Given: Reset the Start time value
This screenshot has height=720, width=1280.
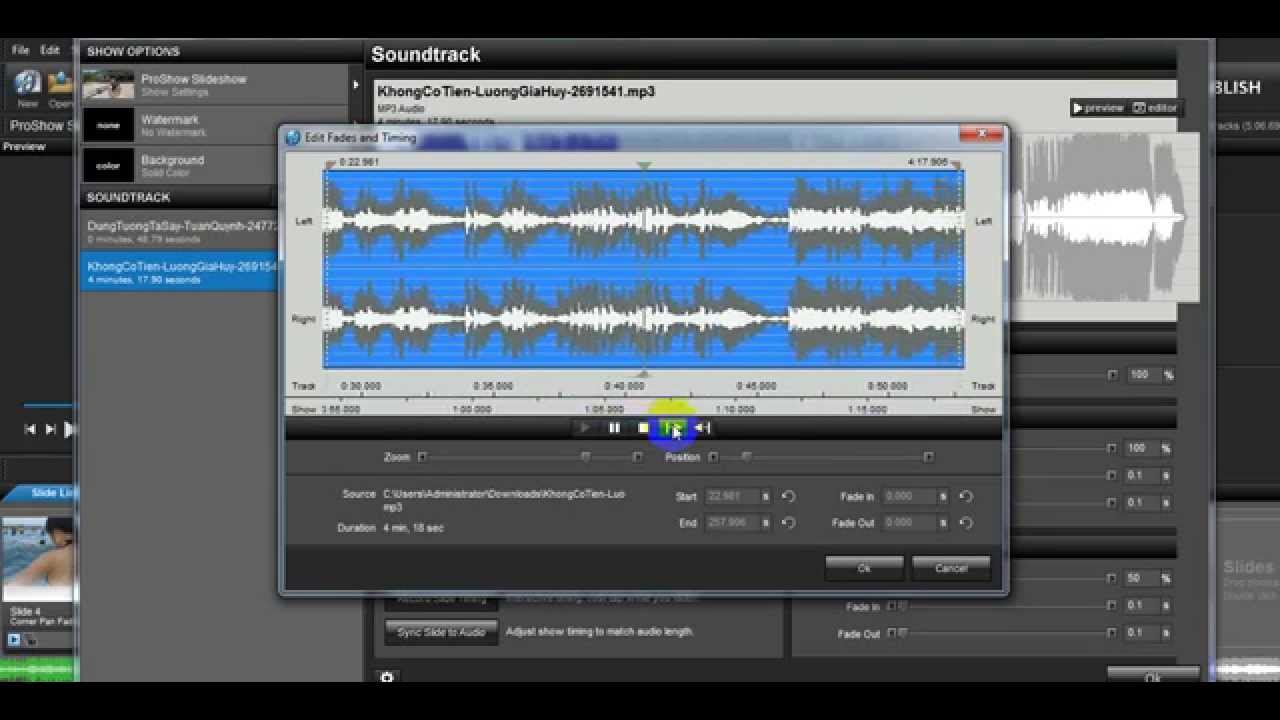Looking at the screenshot, I should (x=788, y=496).
